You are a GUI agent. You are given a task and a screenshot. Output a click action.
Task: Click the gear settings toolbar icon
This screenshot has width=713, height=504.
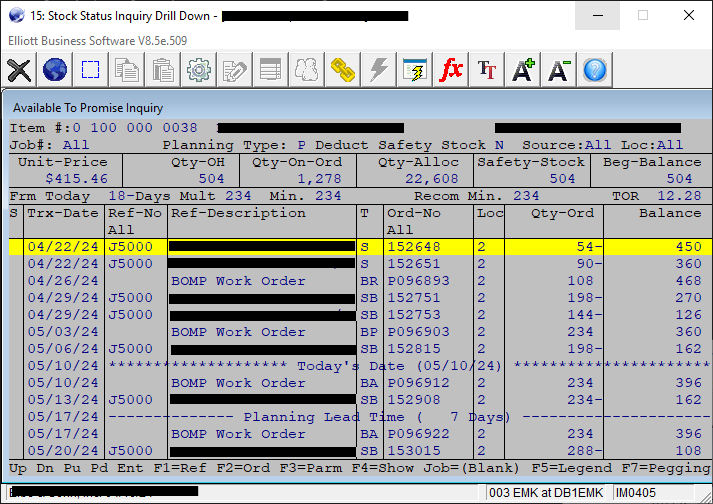(199, 70)
